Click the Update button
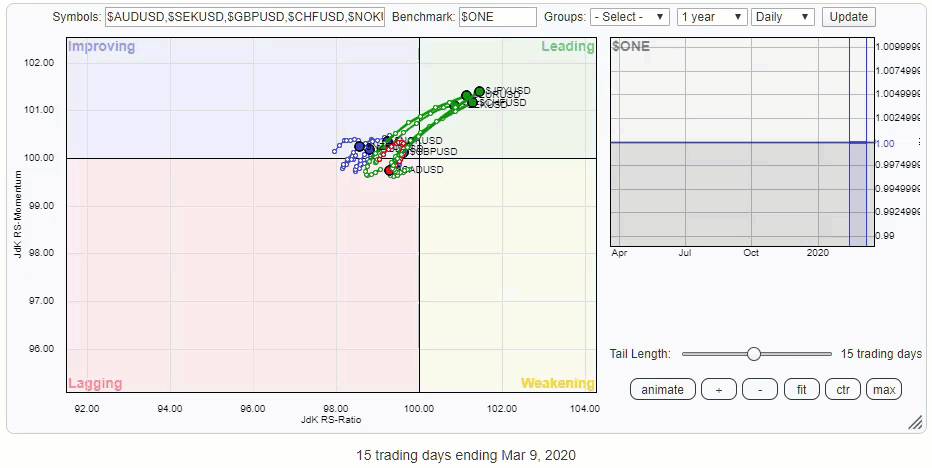 tap(849, 17)
